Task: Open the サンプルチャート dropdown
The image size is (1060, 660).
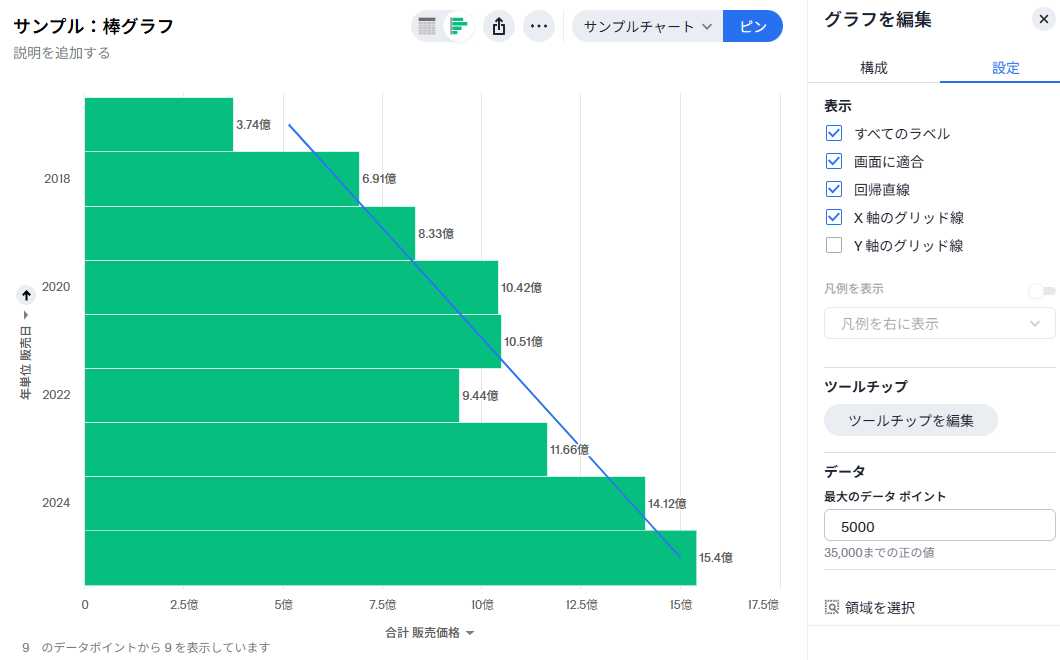Action: pos(647,26)
